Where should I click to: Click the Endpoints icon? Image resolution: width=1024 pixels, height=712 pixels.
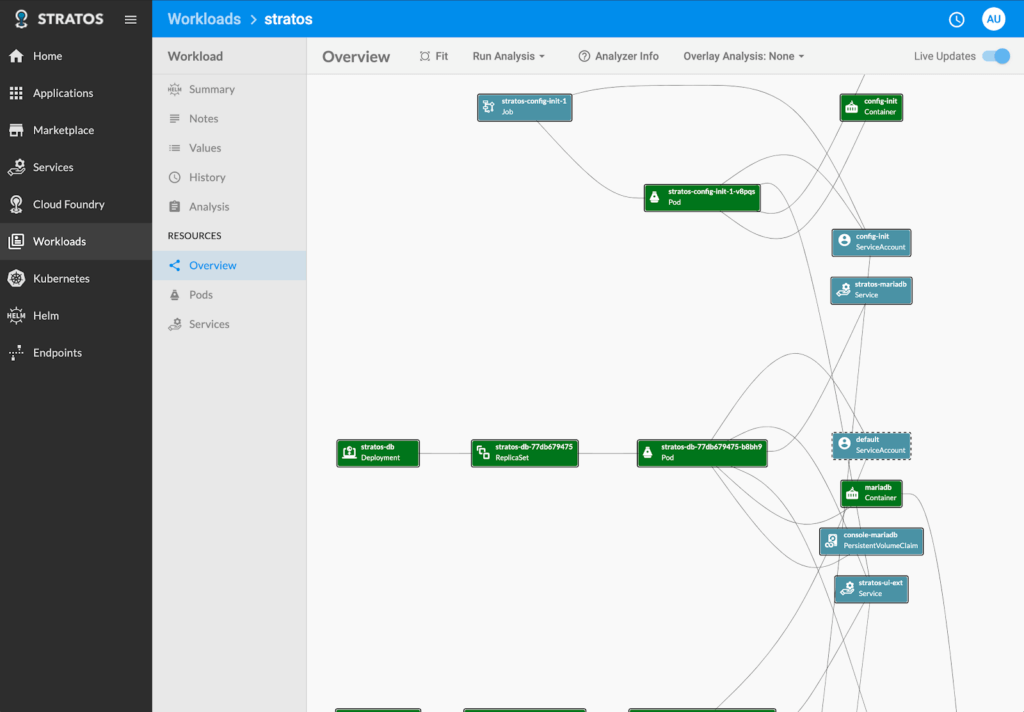[x=16, y=353]
